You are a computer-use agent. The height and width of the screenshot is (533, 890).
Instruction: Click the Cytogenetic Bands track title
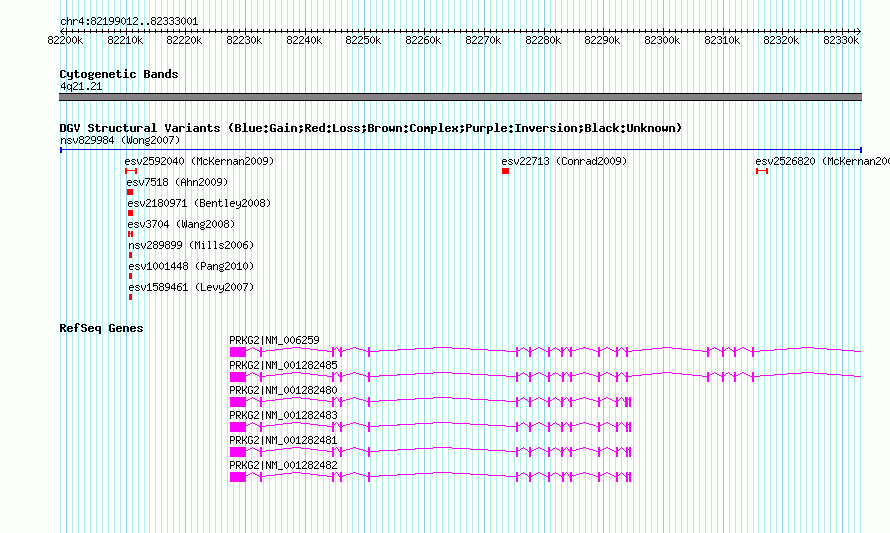click(x=119, y=74)
